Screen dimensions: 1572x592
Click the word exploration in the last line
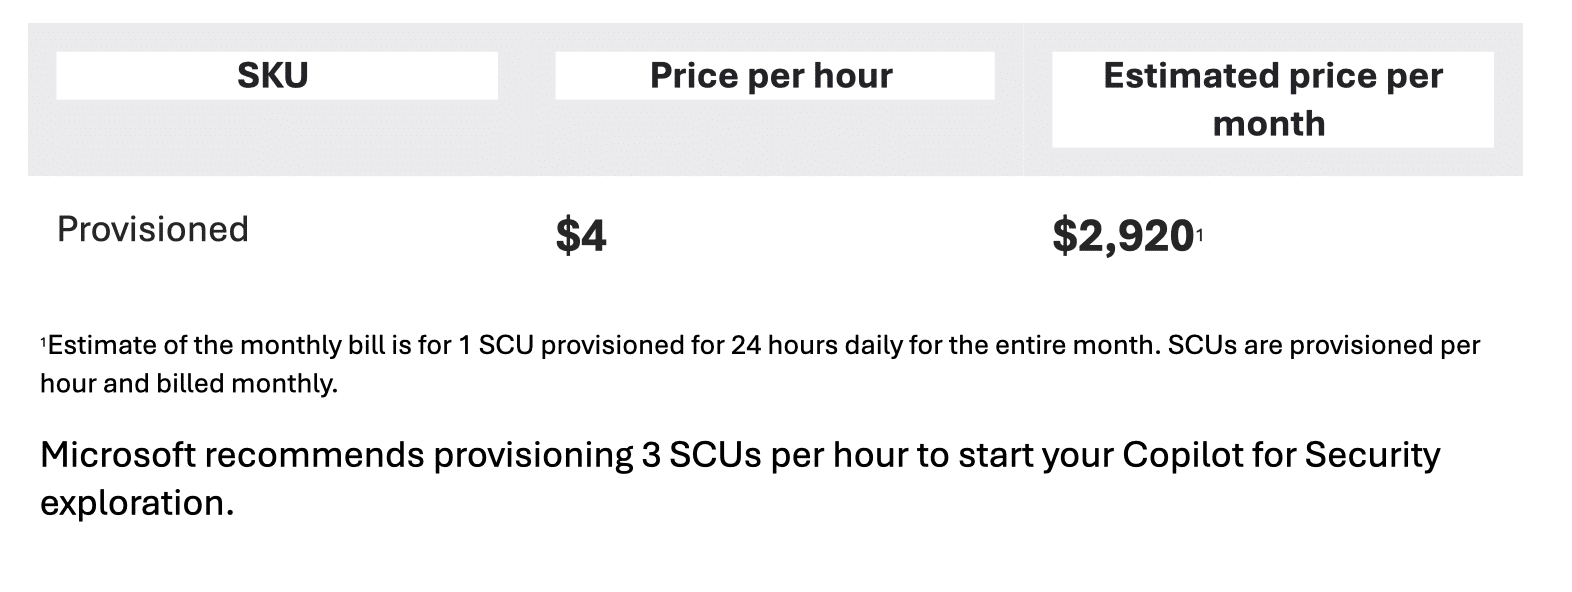(x=135, y=502)
